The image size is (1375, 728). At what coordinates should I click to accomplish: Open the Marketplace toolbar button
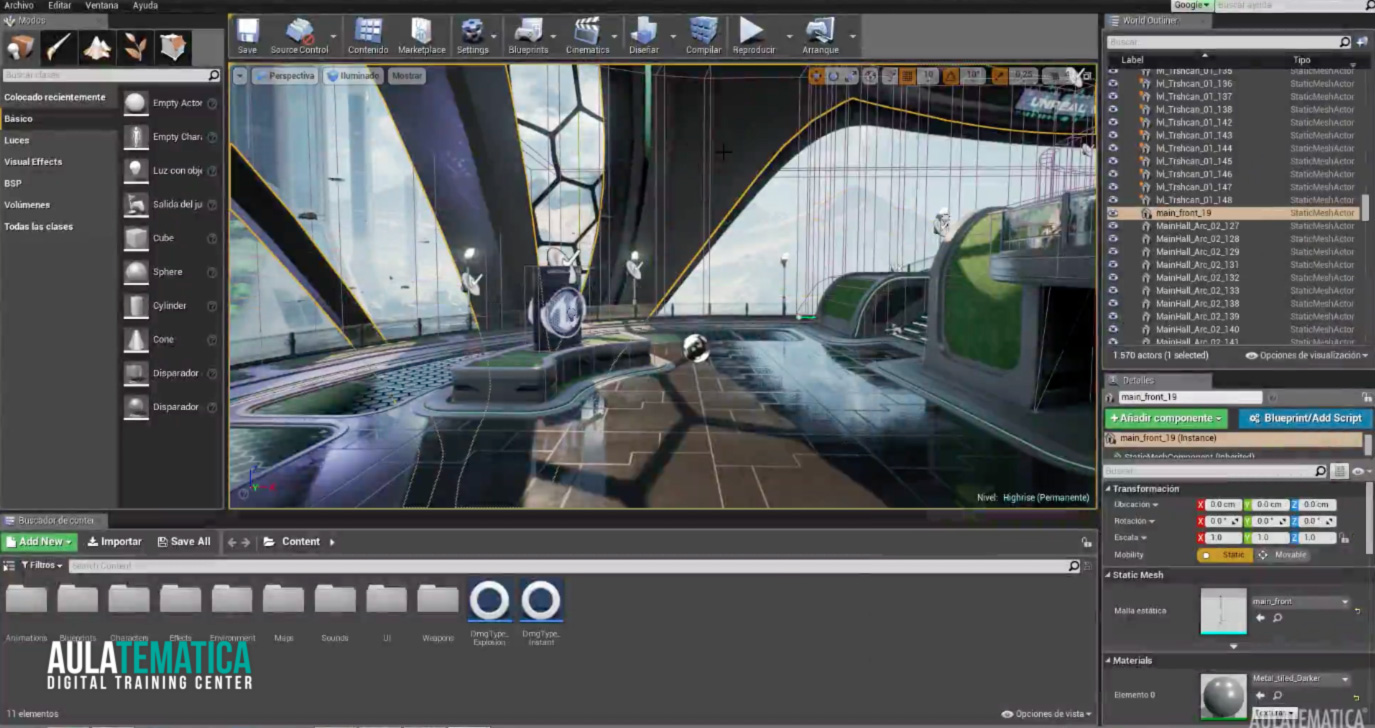coord(421,36)
